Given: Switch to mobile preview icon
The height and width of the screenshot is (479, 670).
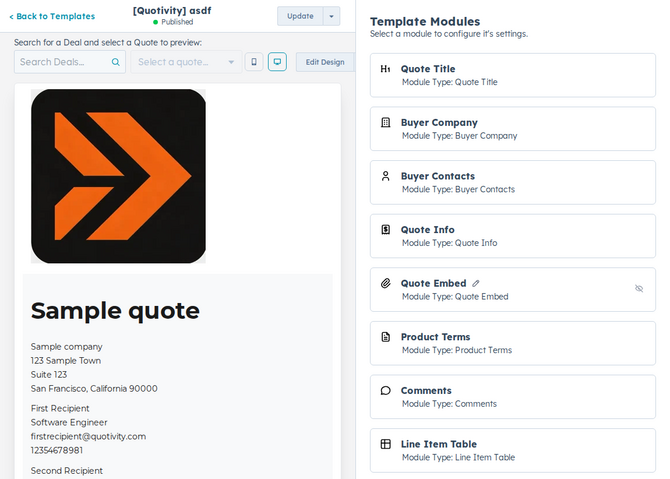Looking at the screenshot, I should [x=254, y=62].
